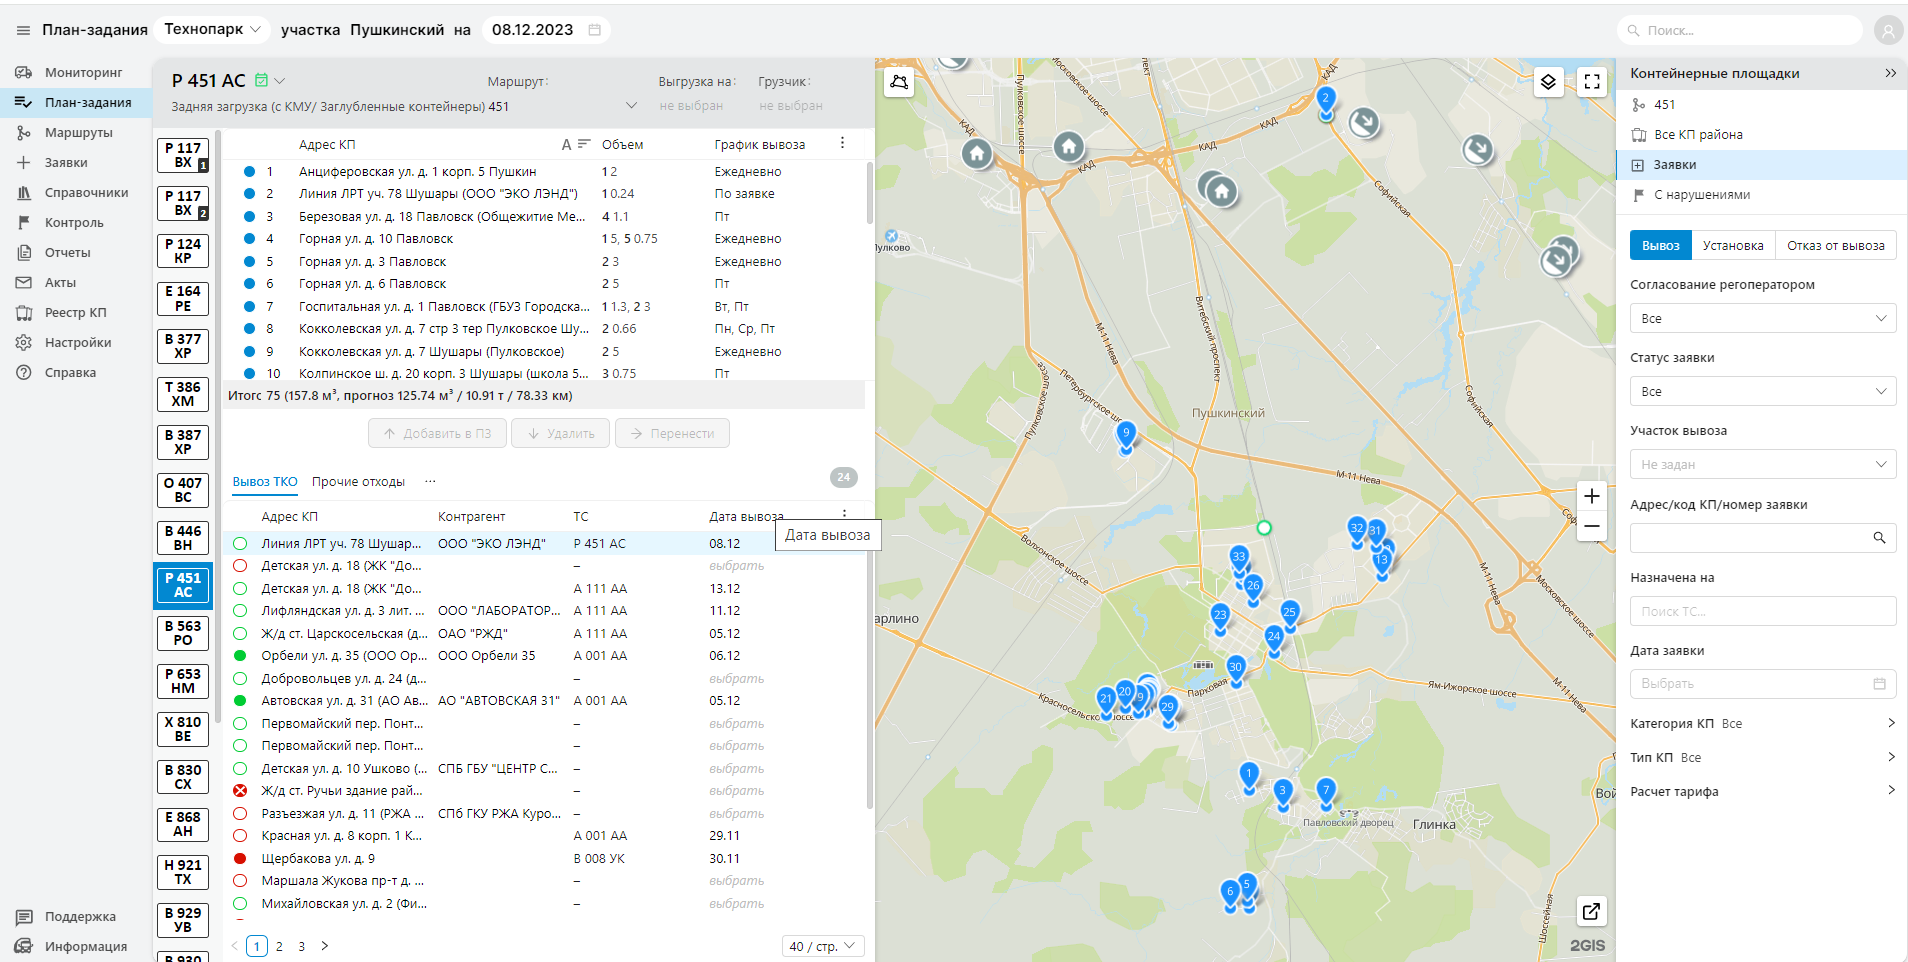Image resolution: width=1908 pixels, height=962 pixels.
Task: Click the Адрес/код КП search field
Action: pos(1750,538)
